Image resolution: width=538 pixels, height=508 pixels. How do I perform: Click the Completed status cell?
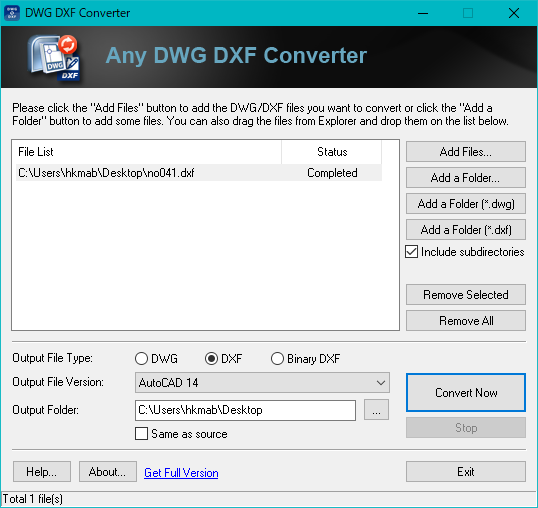[332, 173]
